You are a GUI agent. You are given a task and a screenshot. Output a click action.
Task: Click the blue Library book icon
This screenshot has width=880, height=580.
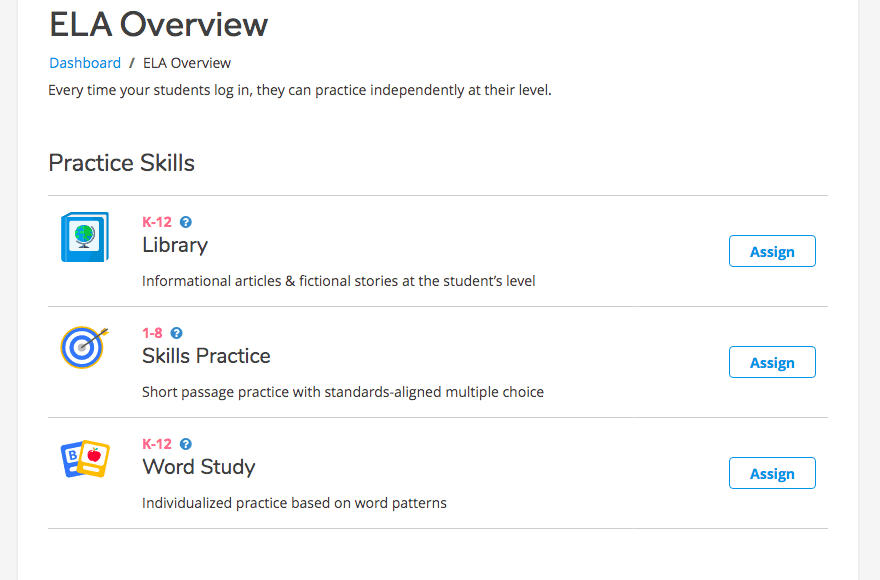[85, 237]
